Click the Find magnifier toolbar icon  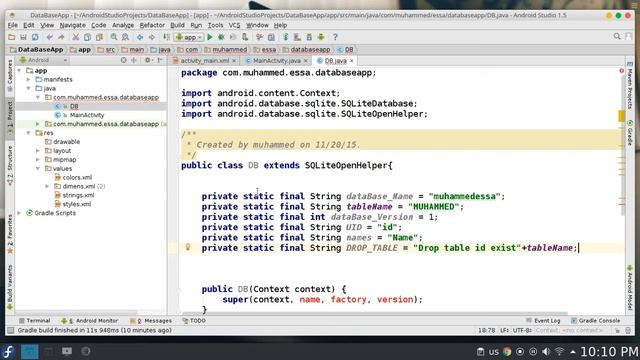(114, 37)
